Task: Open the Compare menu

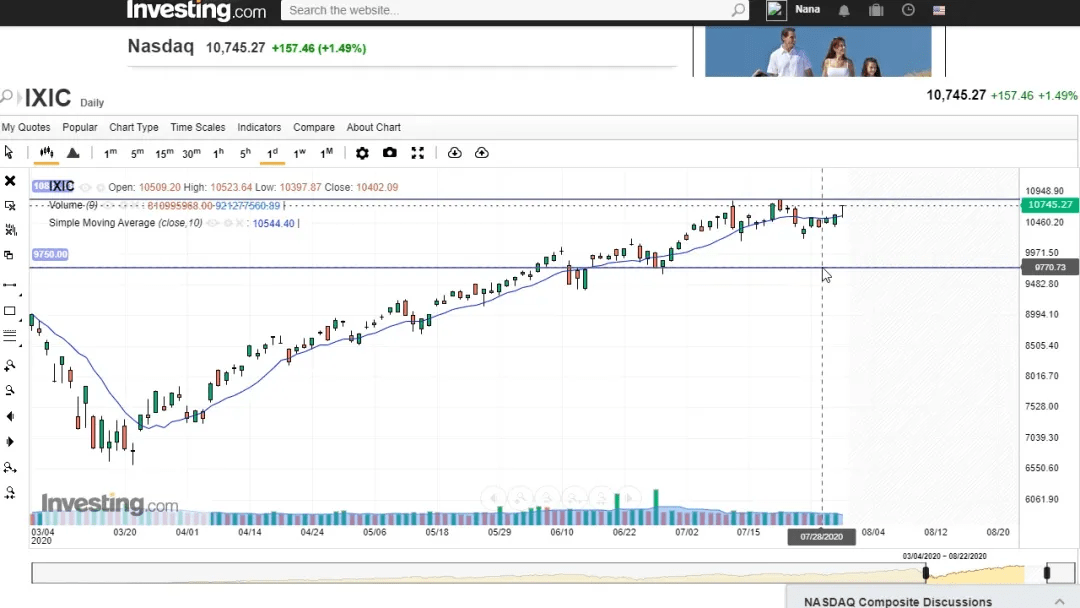Action: [314, 127]
